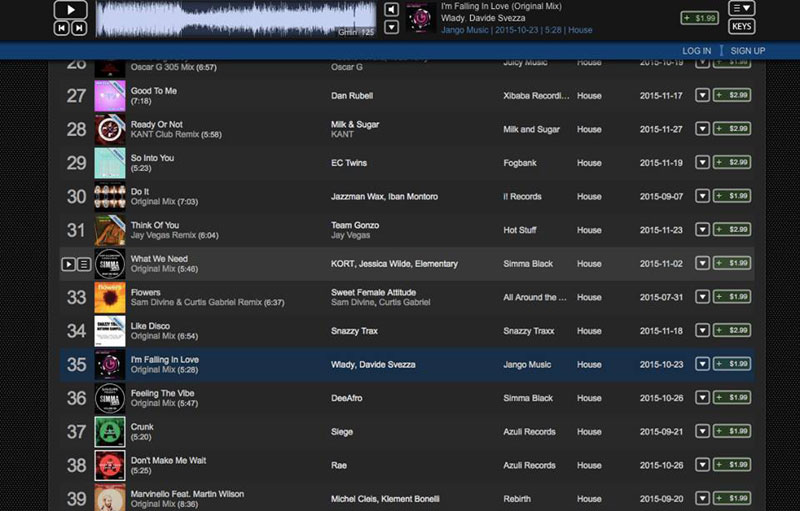800x511 pixels.
Task: Open the player queue menu dropdown
Action: pyautogui.click(x=741, y=9)
